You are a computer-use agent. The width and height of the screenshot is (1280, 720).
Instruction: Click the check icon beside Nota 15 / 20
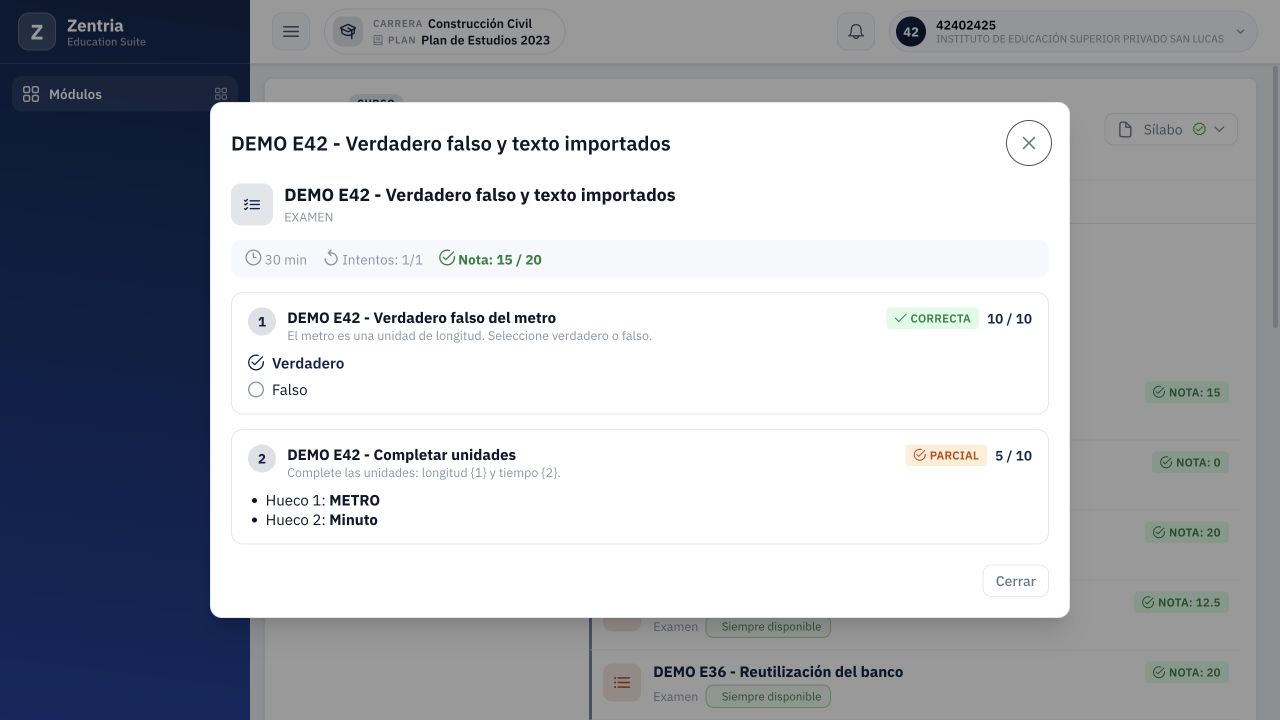click(x=447, y=258)
